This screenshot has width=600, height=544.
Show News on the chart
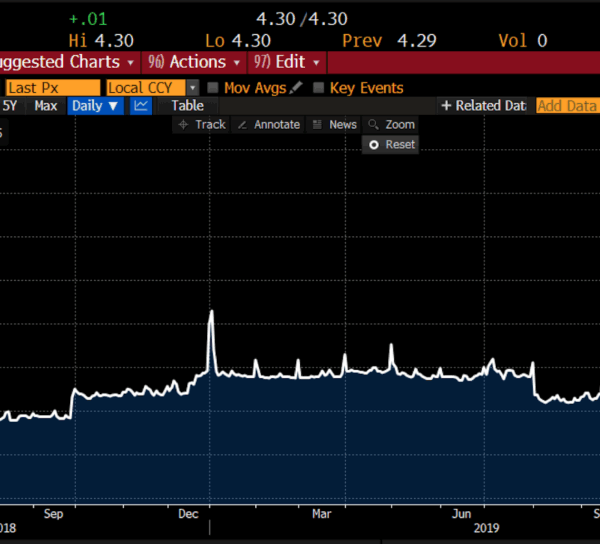tap(334, 125)
